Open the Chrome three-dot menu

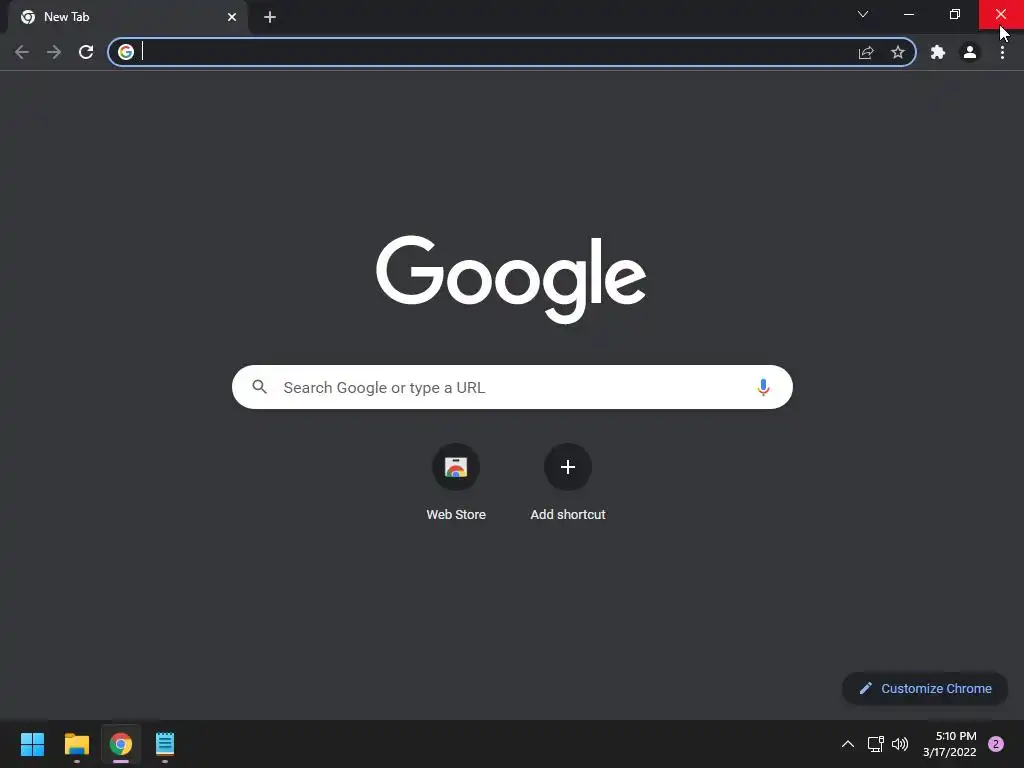point(1002,52)
